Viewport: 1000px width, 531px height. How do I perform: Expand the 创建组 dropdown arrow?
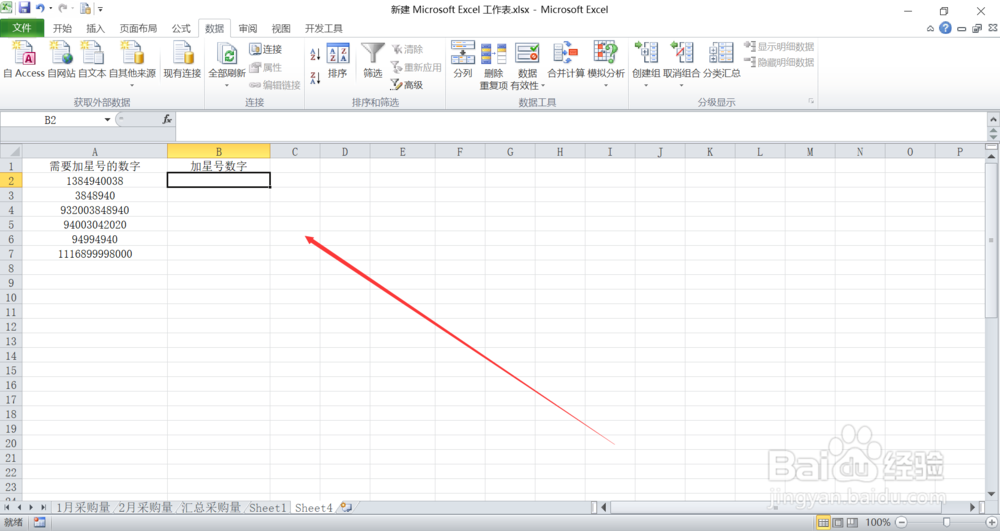click(646, 85)
